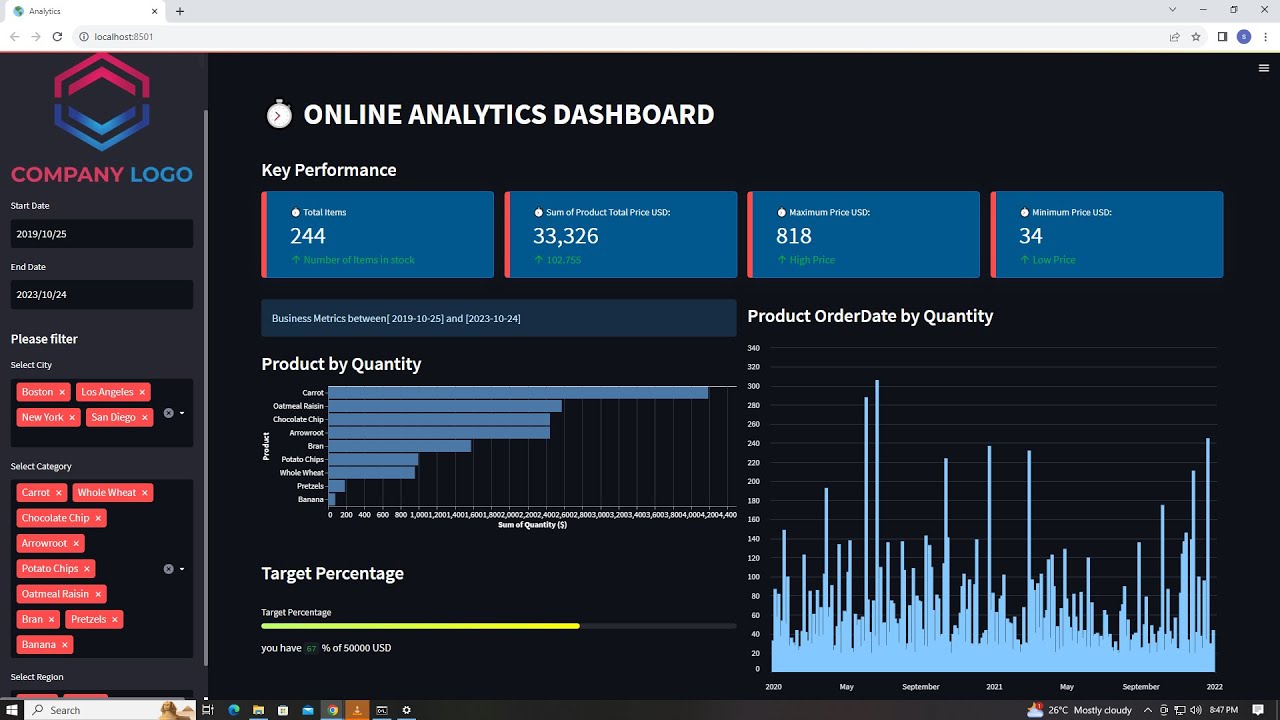
Task: Bookmark this page with star icon
Action: (1196, 37)
